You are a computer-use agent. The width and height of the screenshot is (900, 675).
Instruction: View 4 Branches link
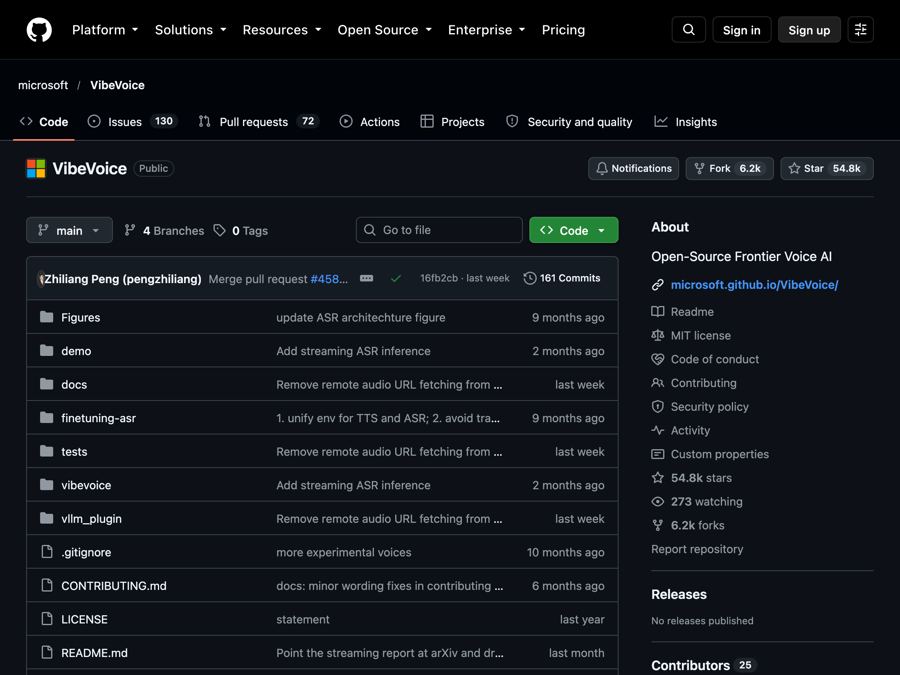pyautogui.click(x=164, y=230)
